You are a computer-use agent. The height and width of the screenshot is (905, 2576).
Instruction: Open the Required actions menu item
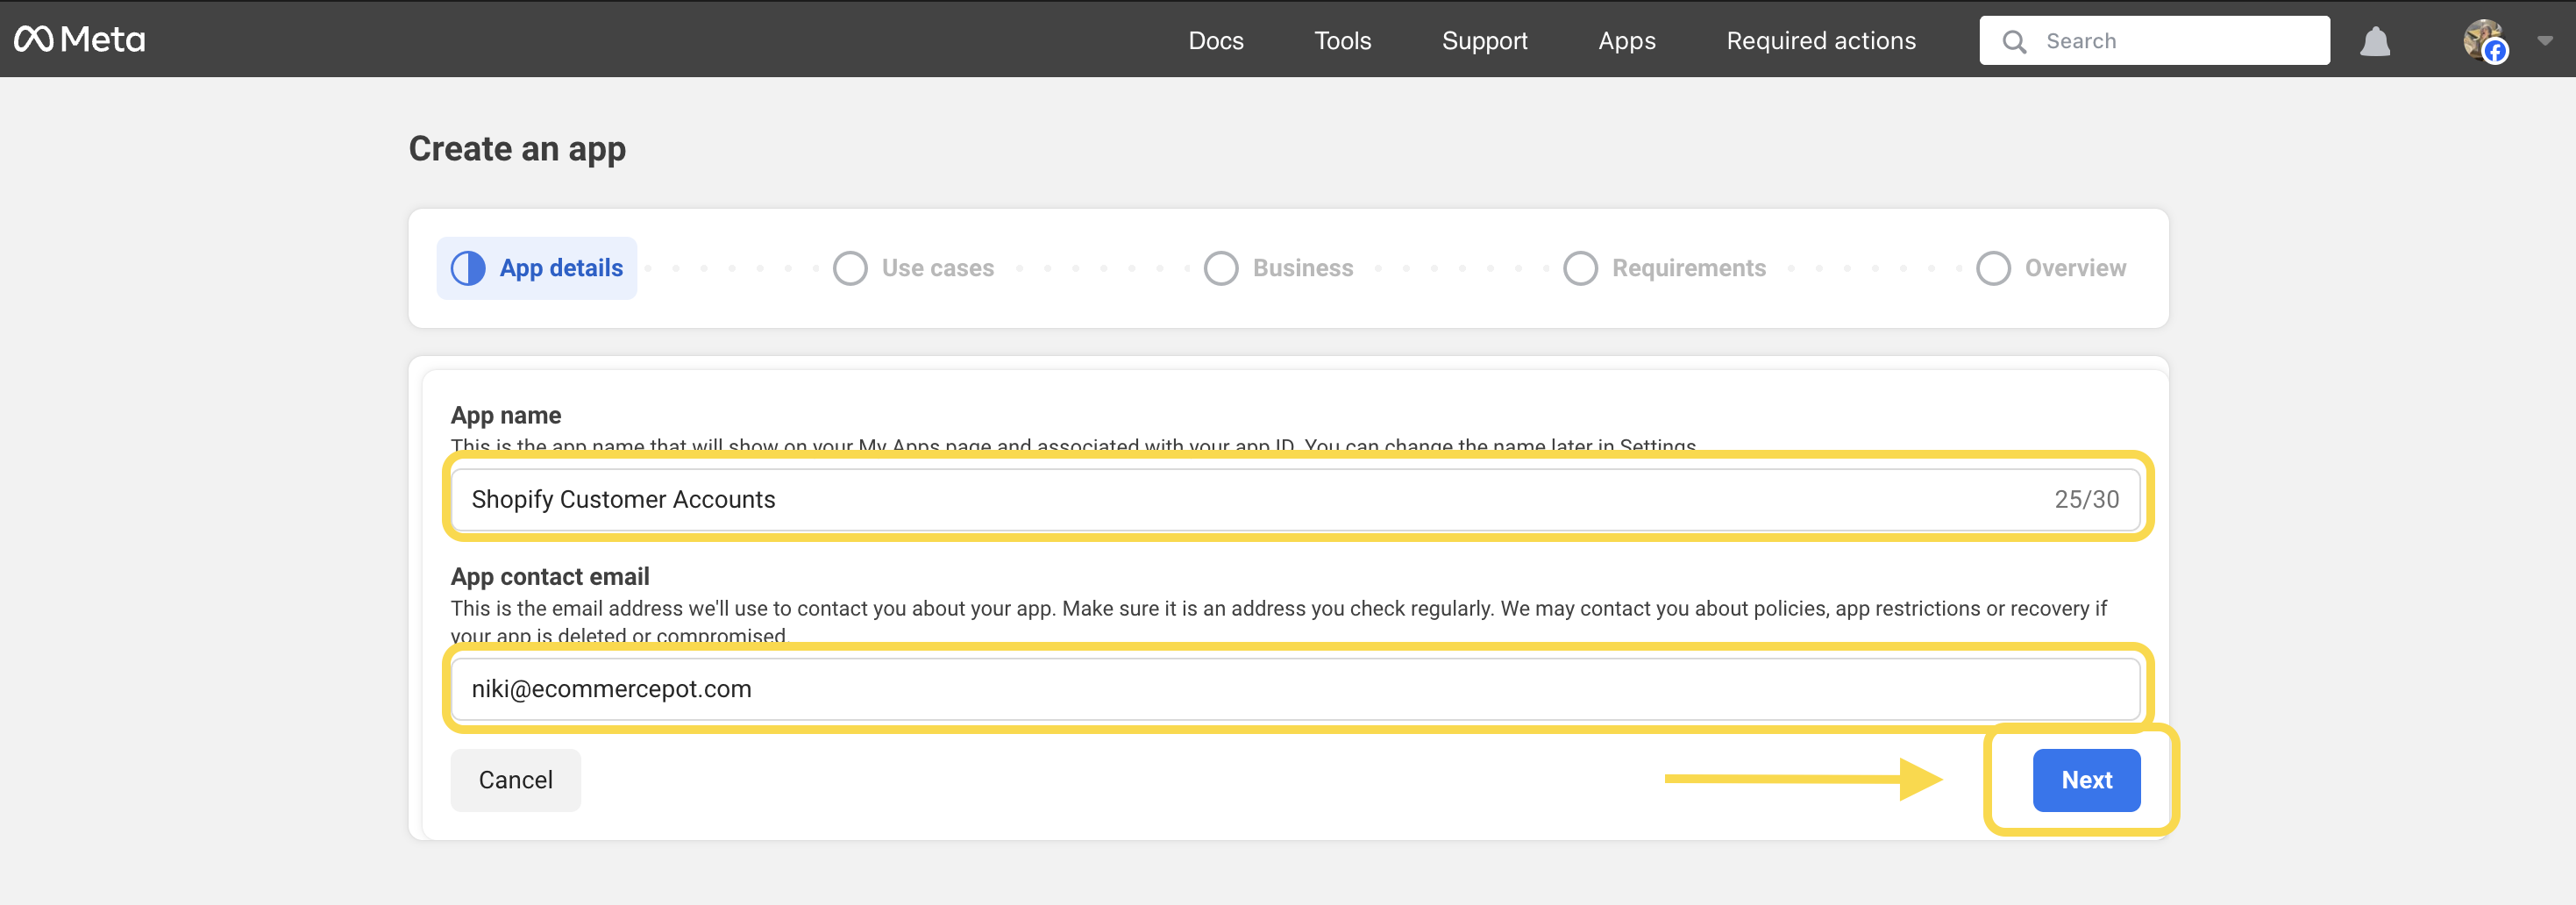click(1821, 40)
